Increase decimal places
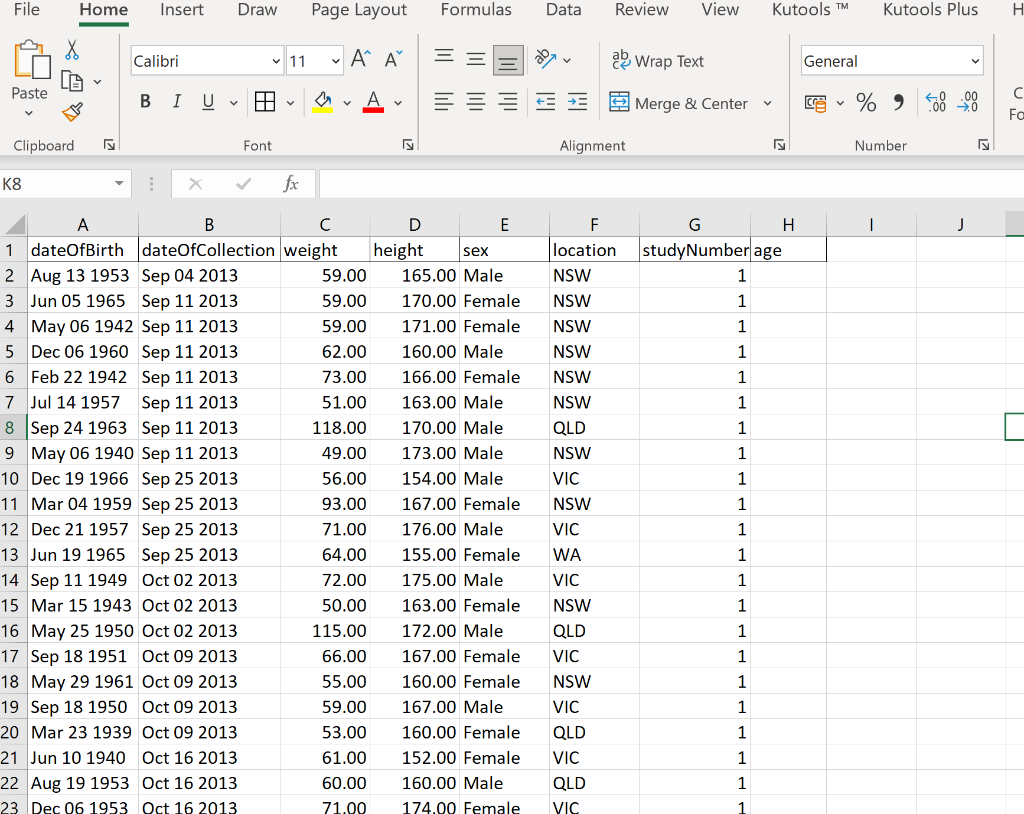The height and width of the screenshot is (814, 1024). pos(936,102)
